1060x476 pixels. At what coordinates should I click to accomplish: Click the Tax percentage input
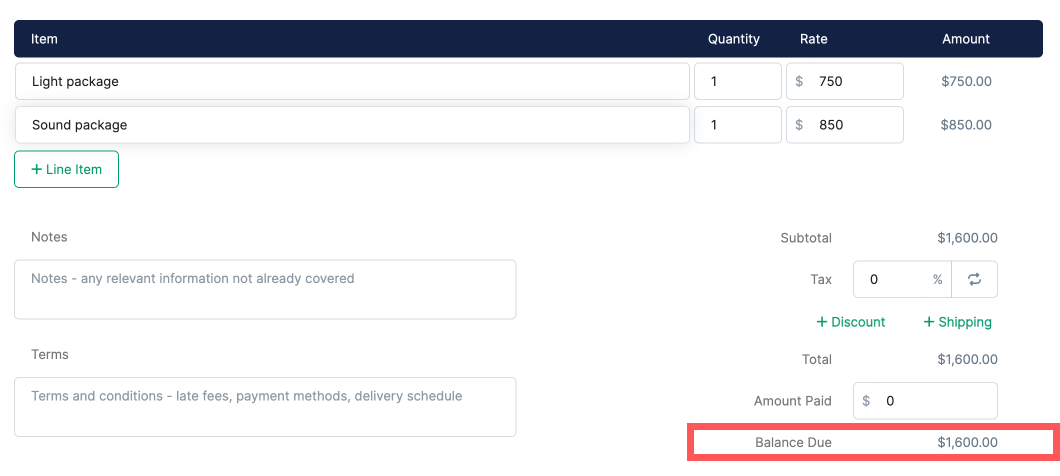click(902, 279)
